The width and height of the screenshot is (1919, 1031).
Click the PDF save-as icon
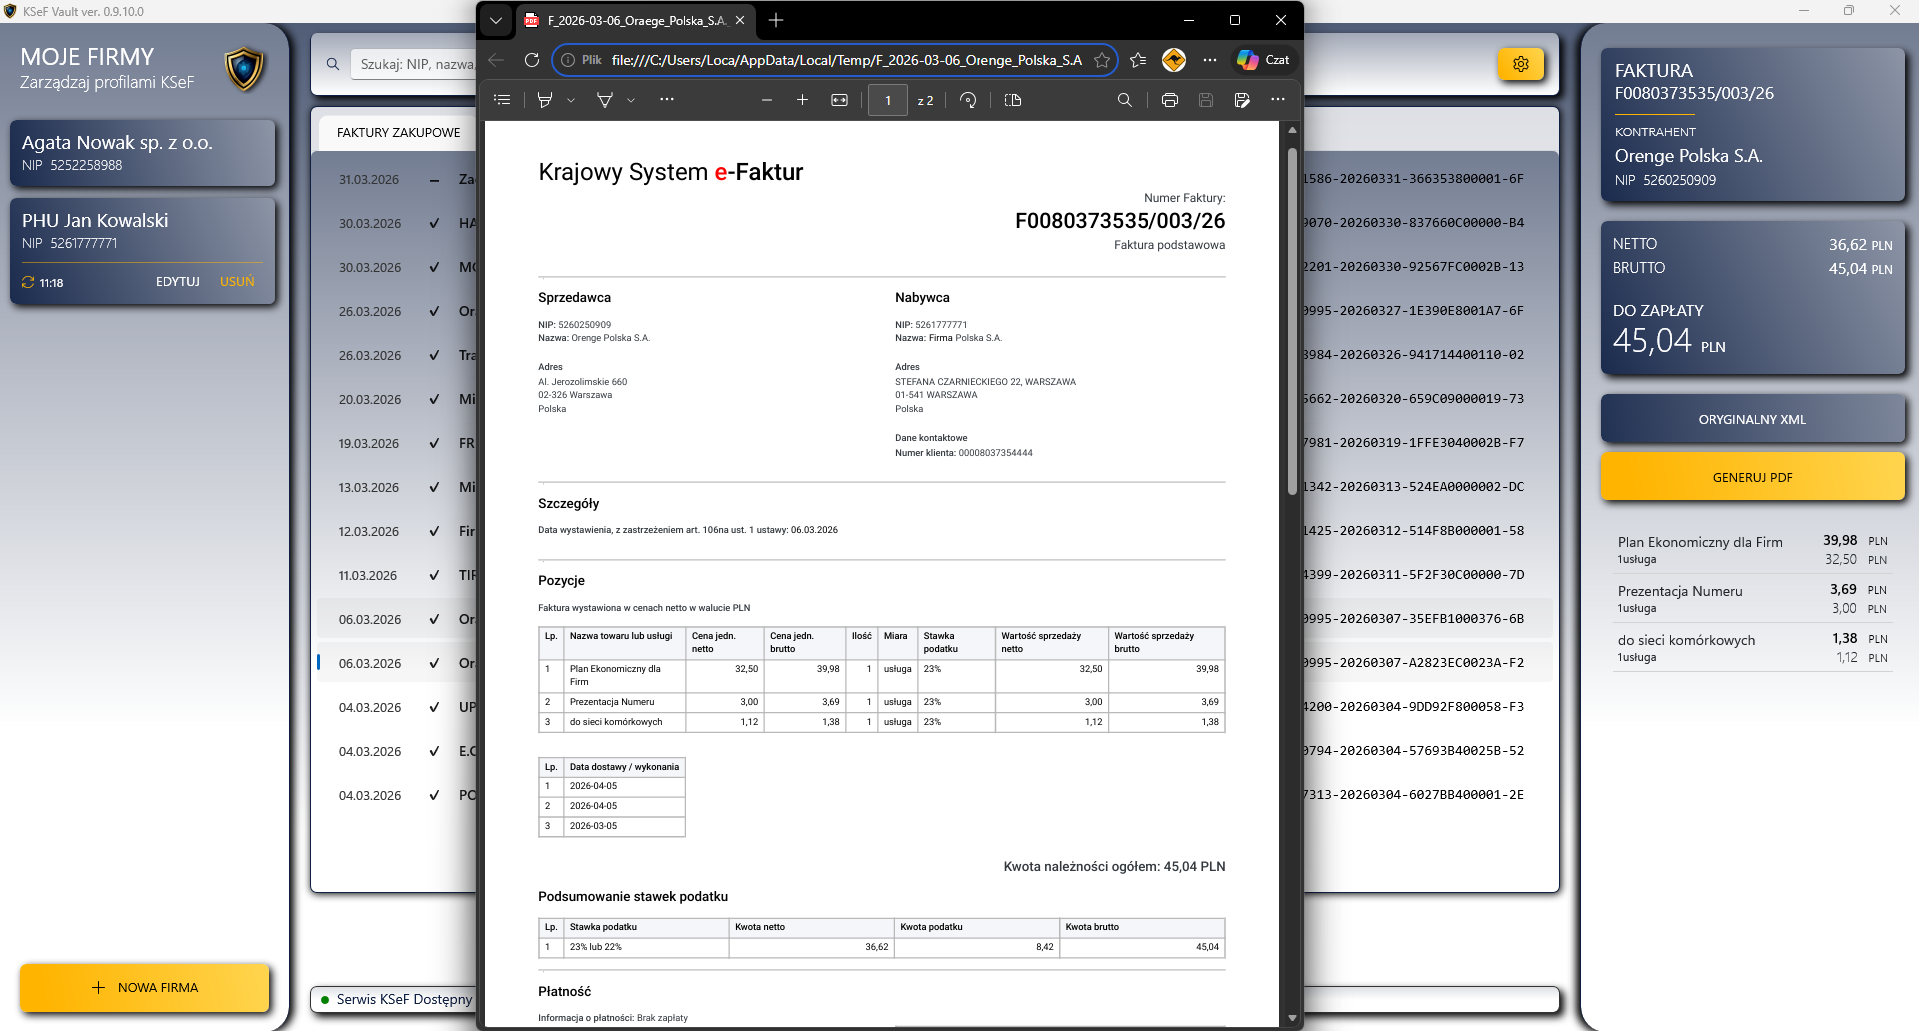tap(1242, 100)
